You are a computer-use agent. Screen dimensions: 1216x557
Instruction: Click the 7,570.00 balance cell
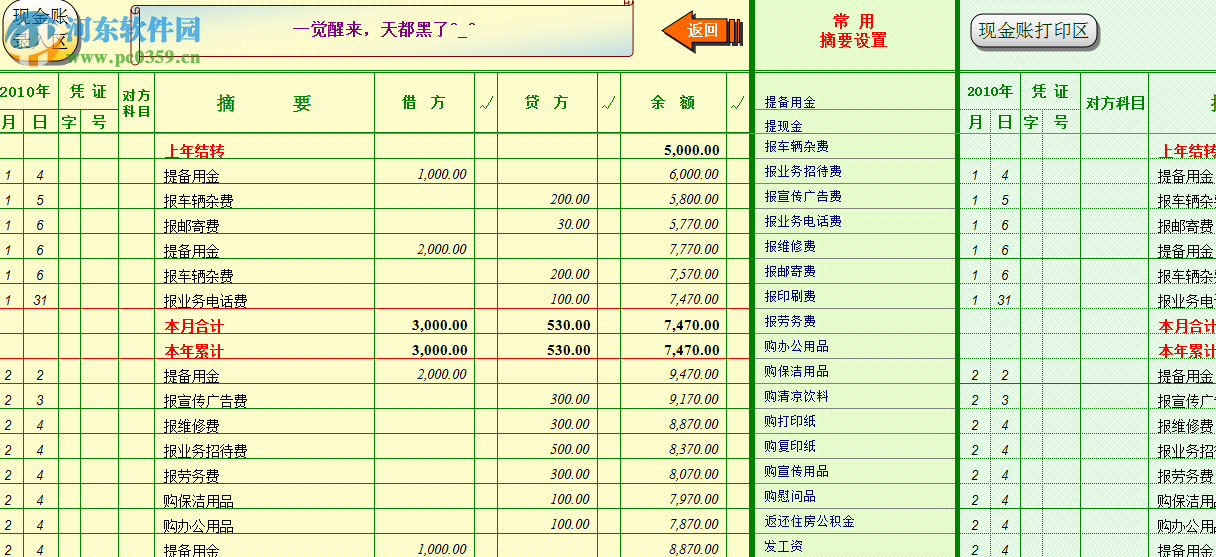(x=694, y=275)
